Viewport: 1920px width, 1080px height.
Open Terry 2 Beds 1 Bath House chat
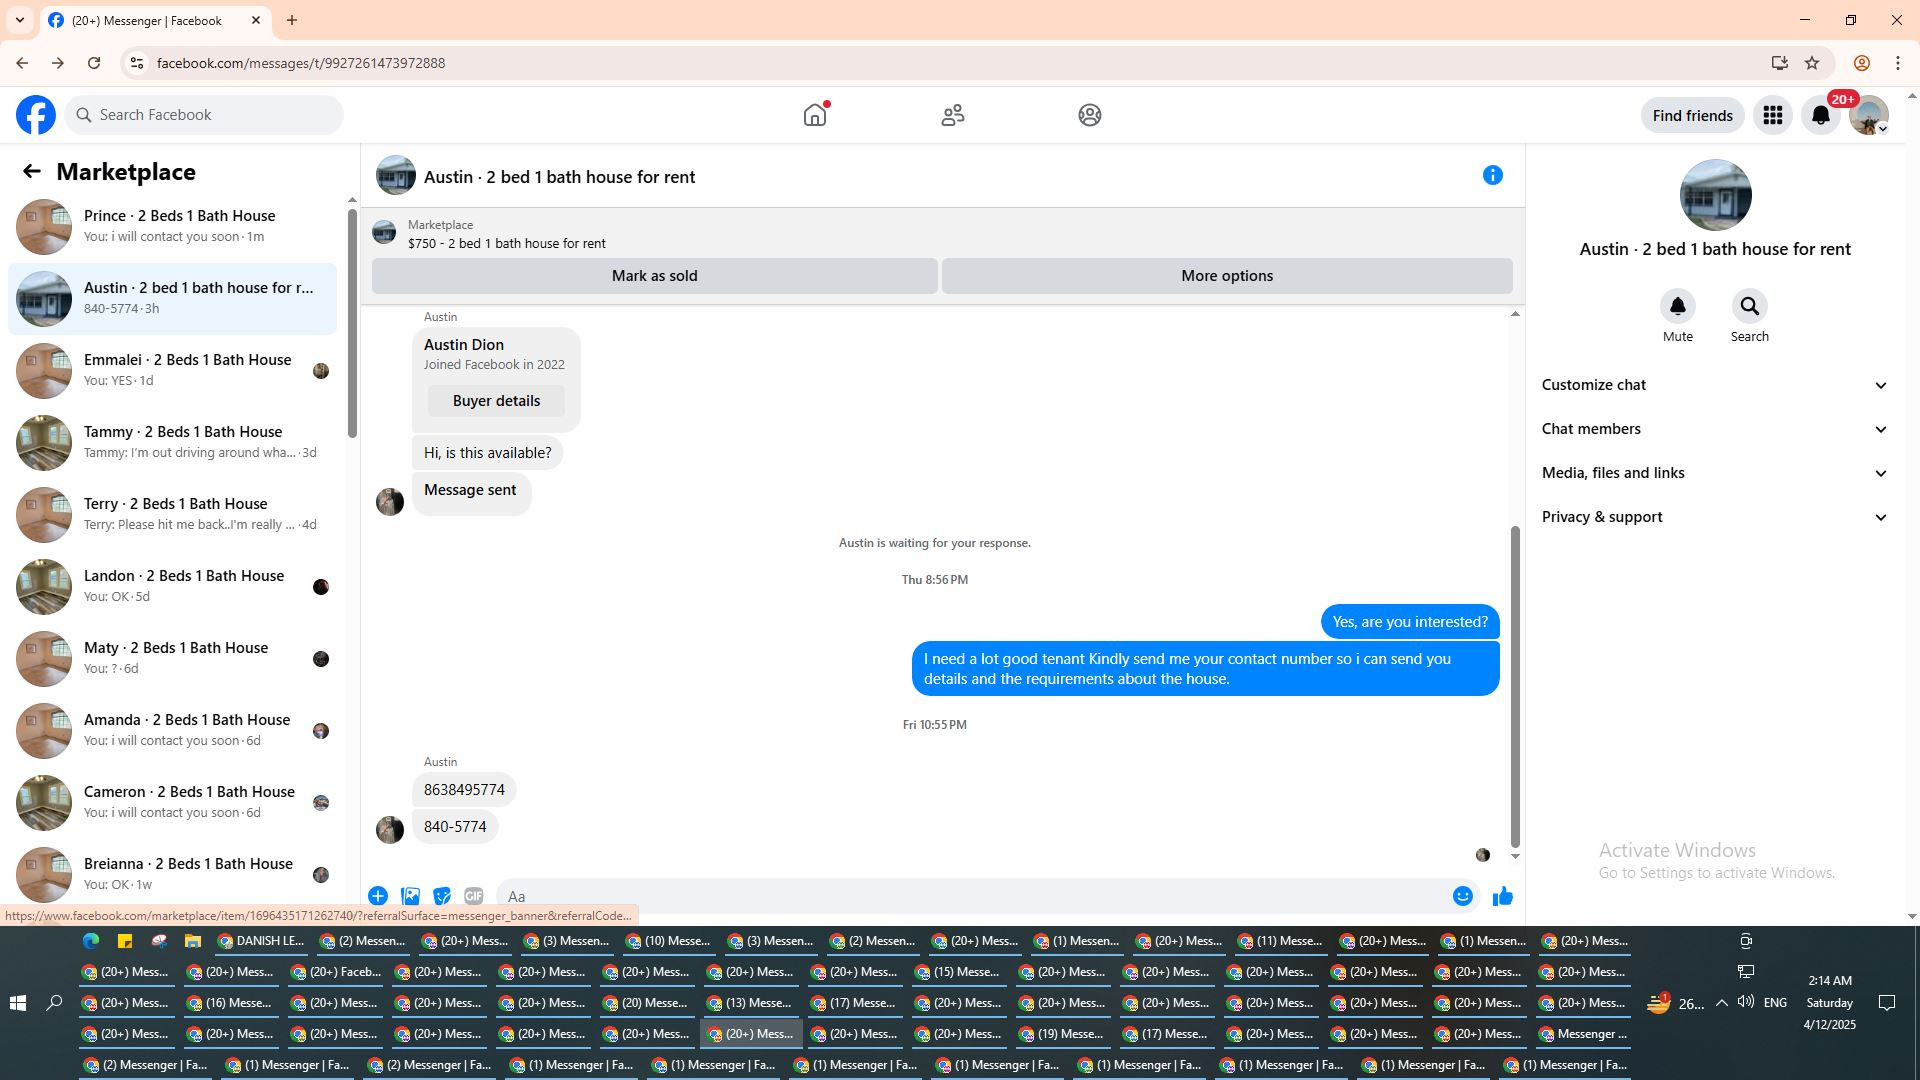pos(172,515)
